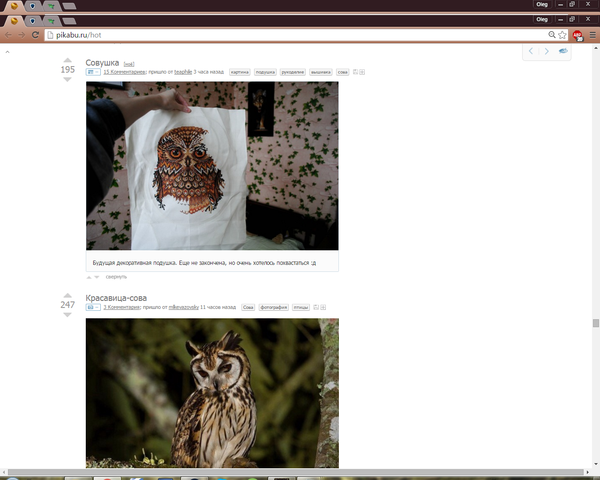Screen dimensions: 600x480
Task: Click the red Adblock extension icon
Action: coord(577,34)
